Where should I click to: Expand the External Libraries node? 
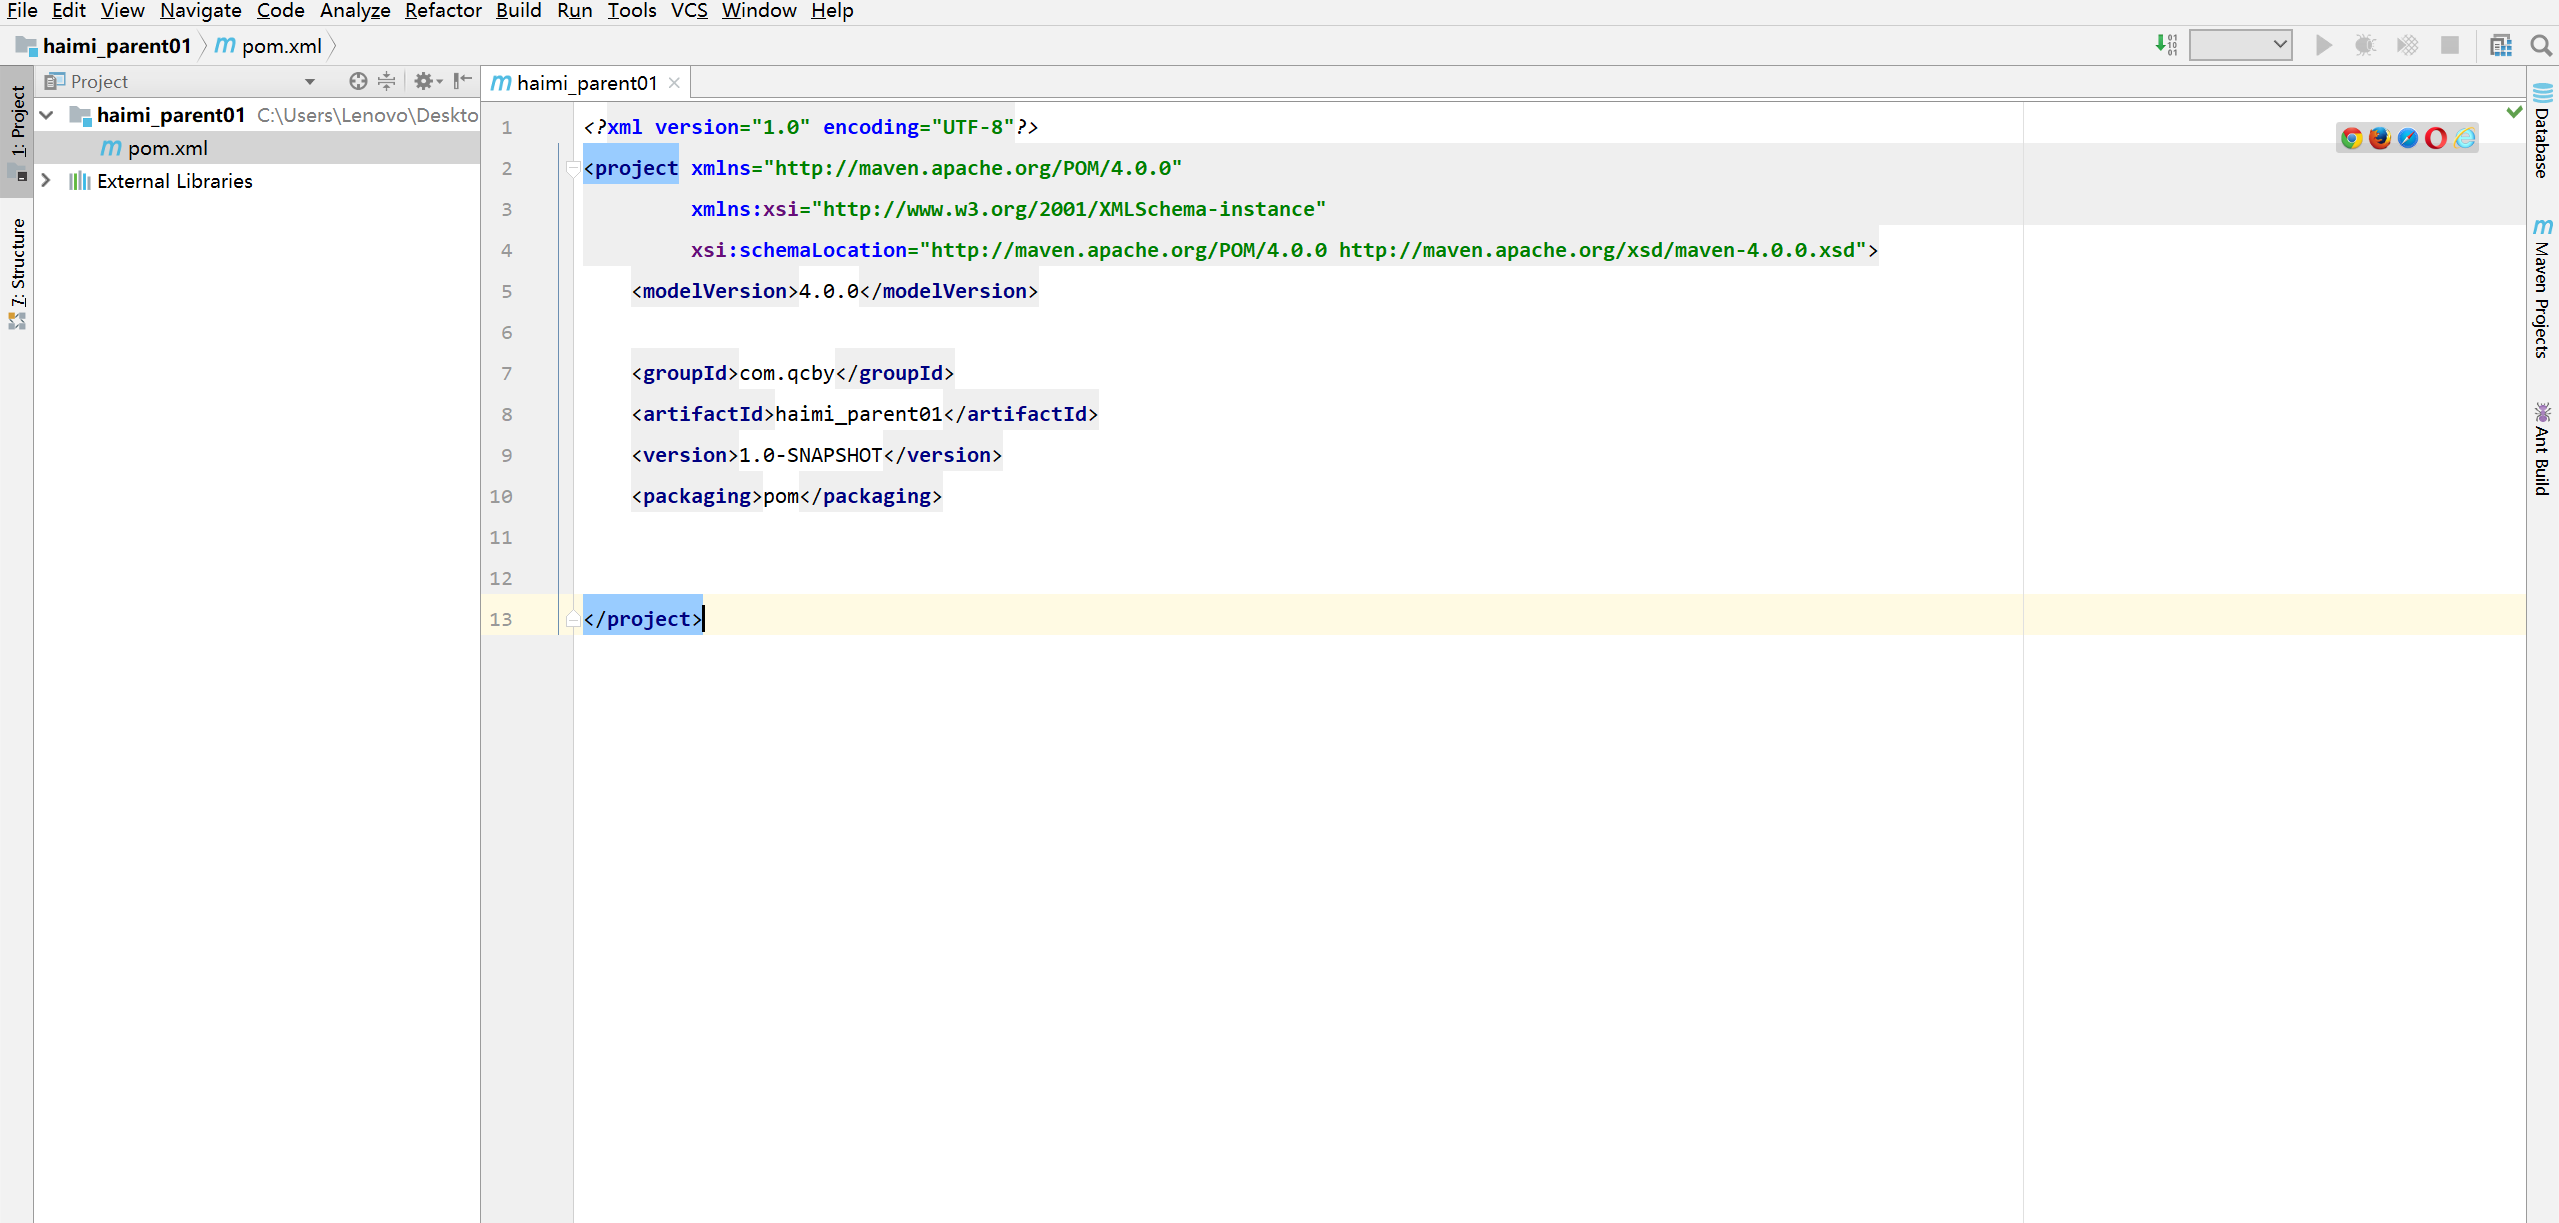click(x=46, y=181)
